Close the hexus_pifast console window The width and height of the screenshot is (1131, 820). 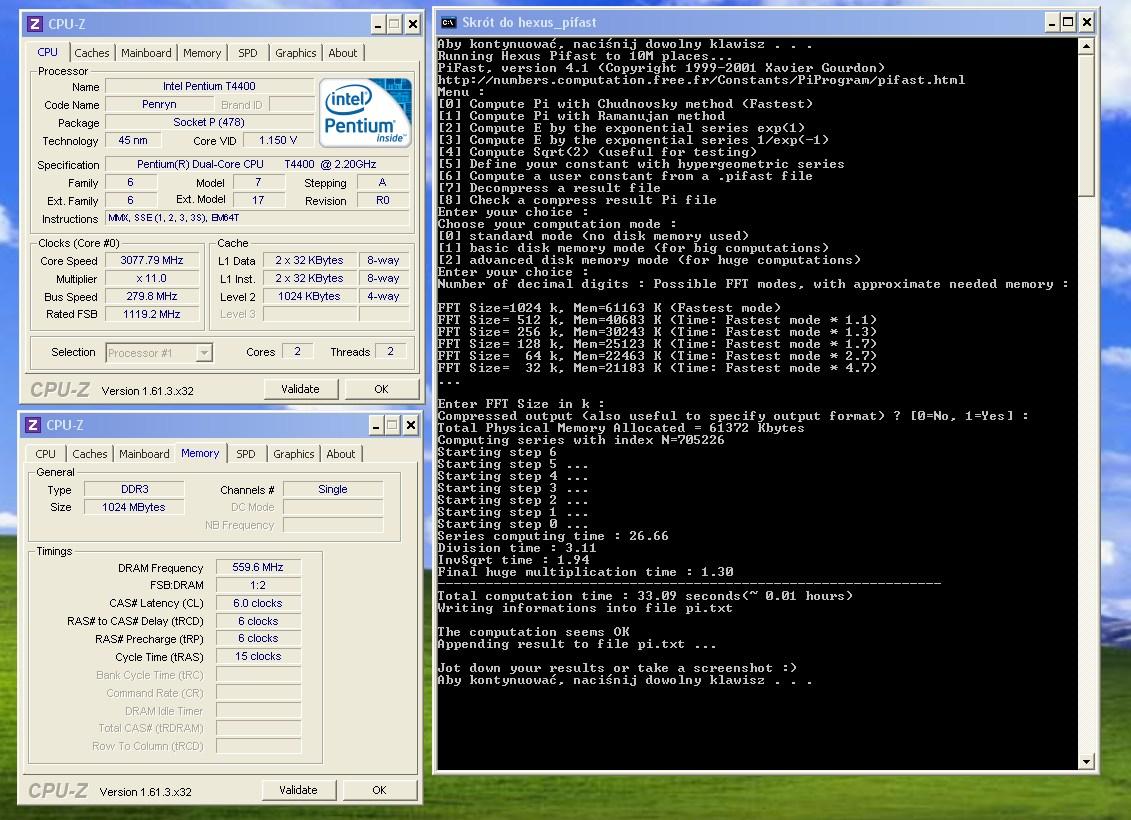pyautogui.click(x=1086, y=22)
